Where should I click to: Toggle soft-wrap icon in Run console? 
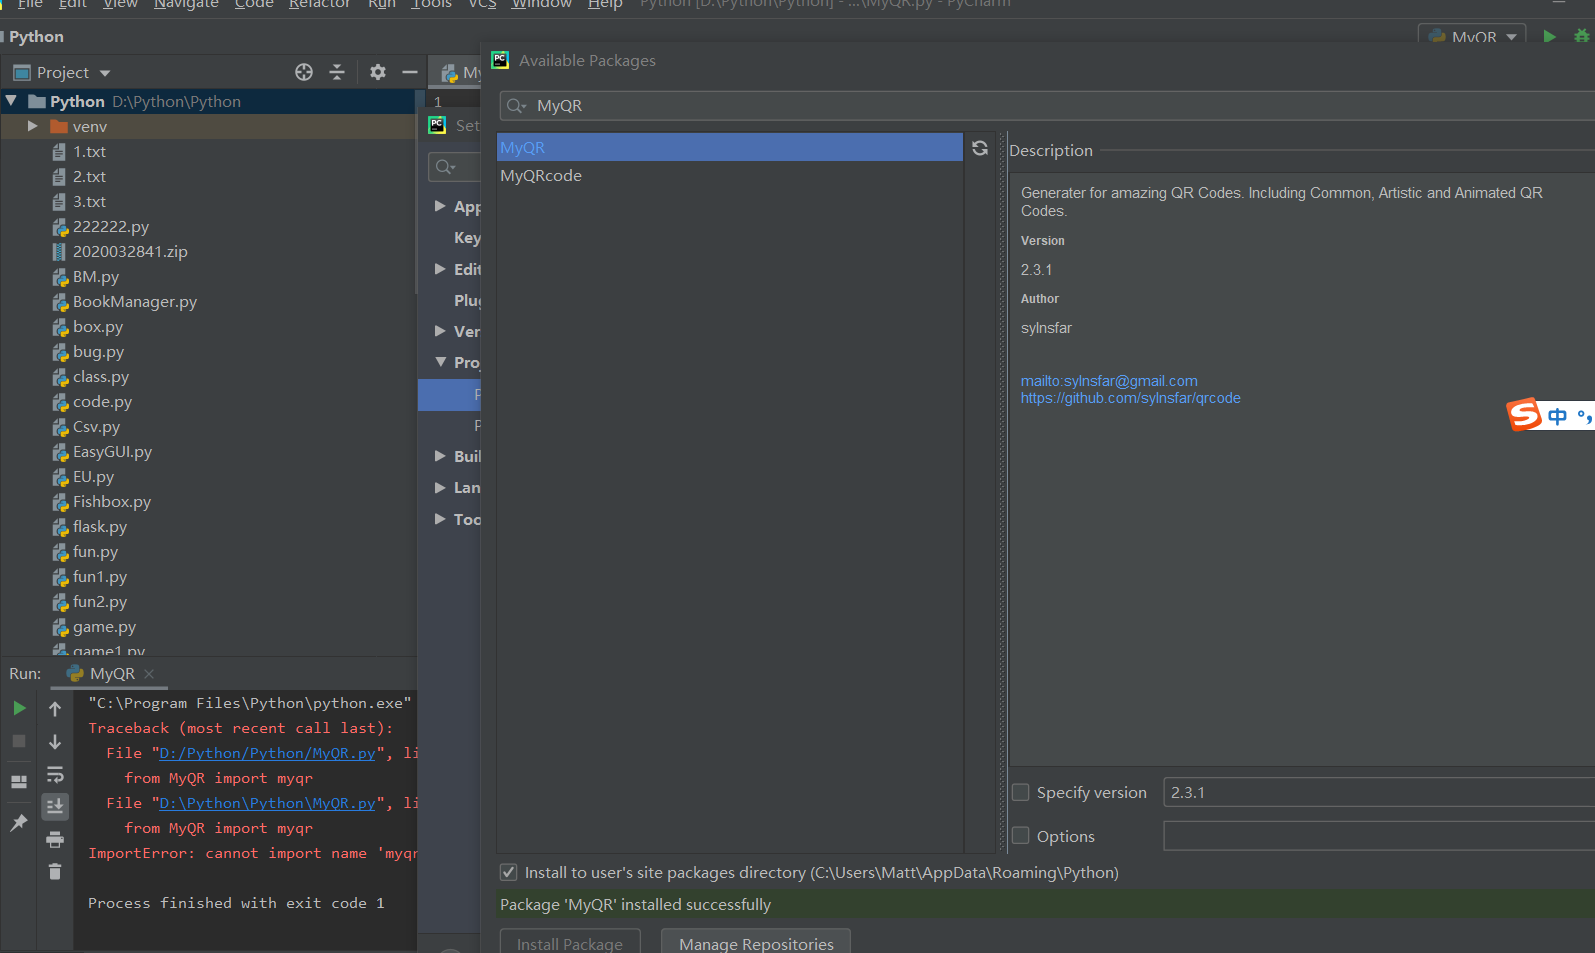click(55, 774)
